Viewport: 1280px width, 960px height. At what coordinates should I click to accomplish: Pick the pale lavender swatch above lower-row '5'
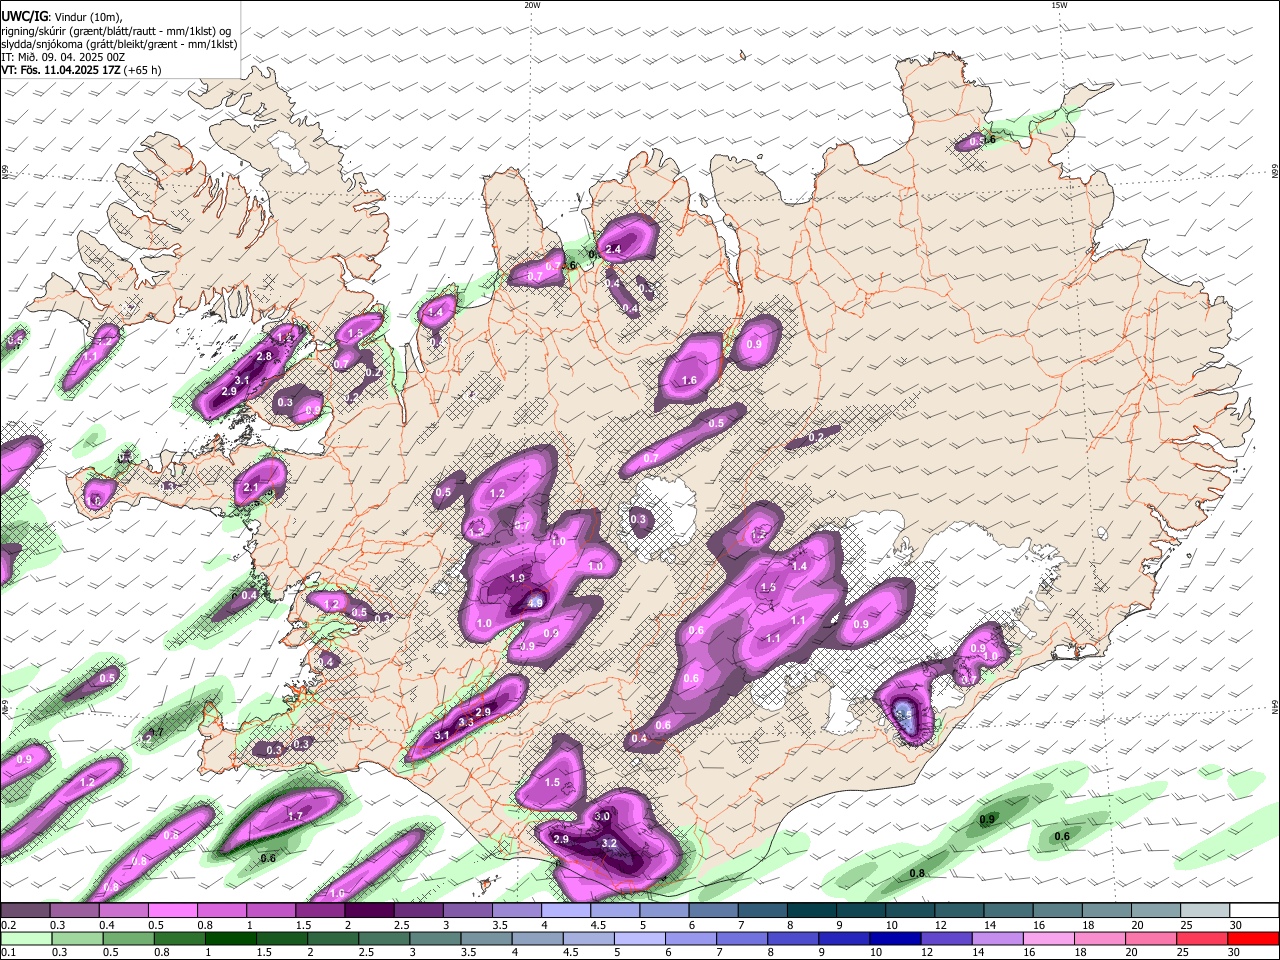639,939
